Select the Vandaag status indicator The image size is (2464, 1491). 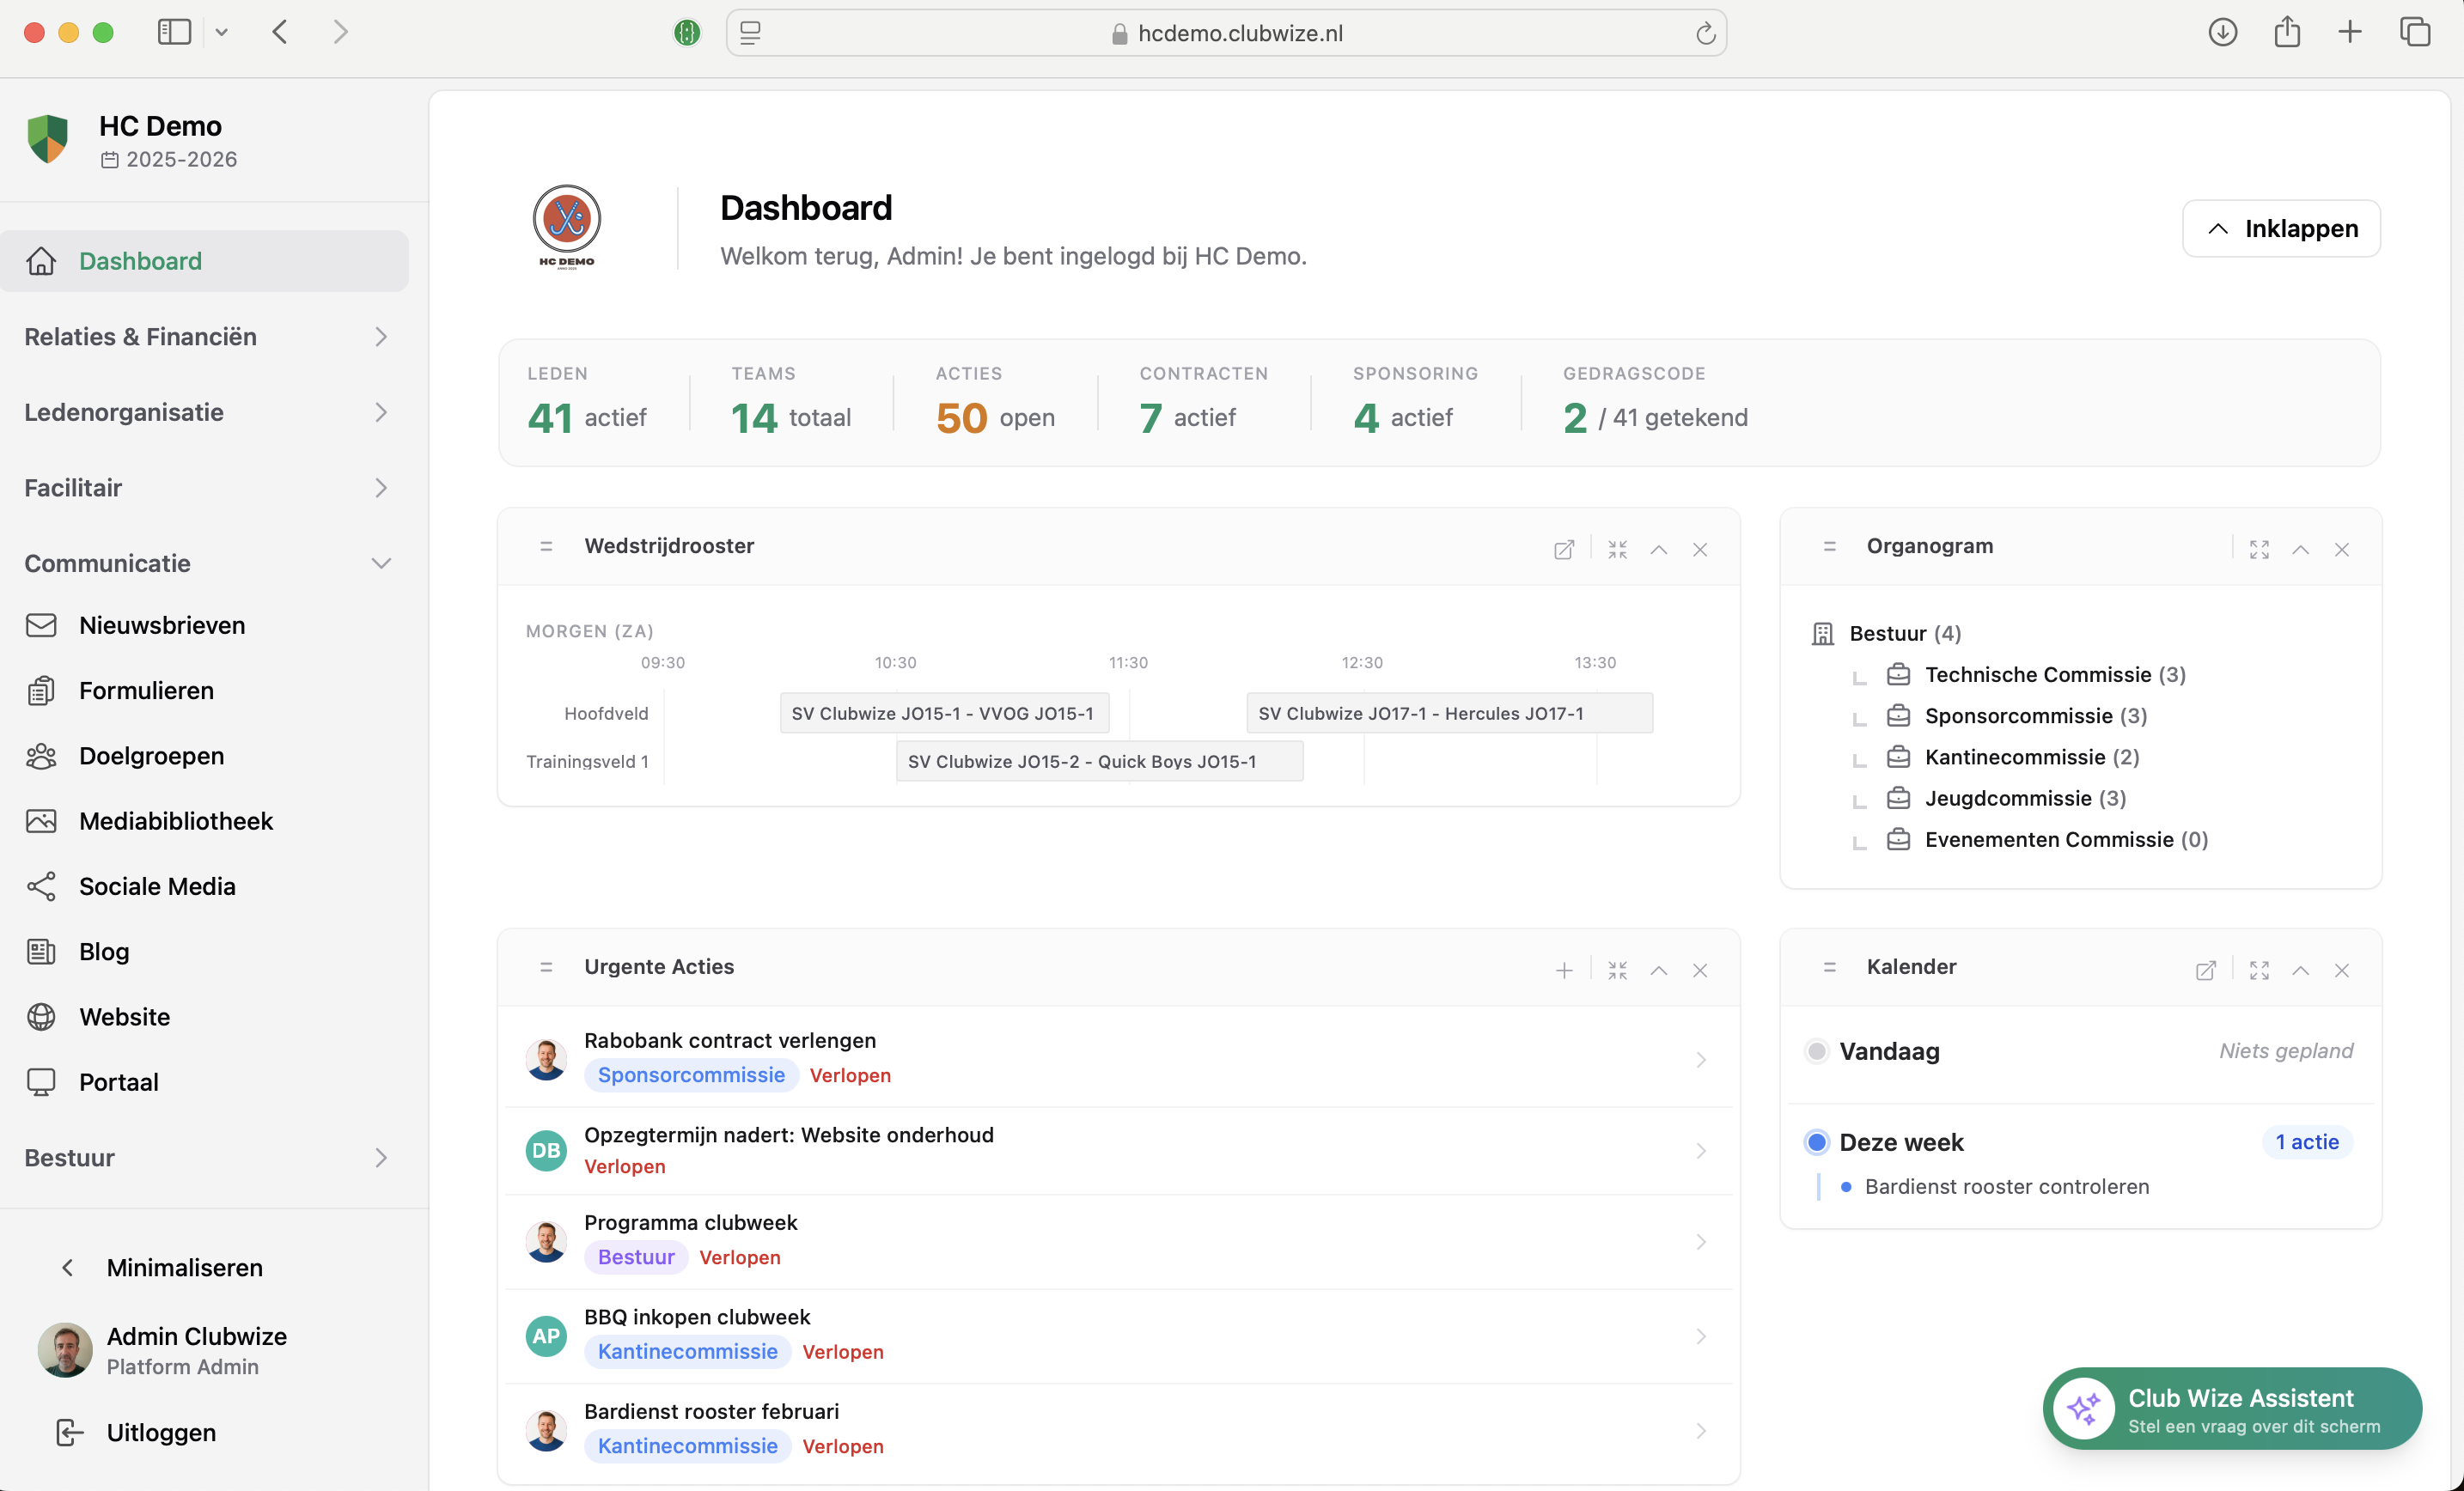tap(1816, 1051)
